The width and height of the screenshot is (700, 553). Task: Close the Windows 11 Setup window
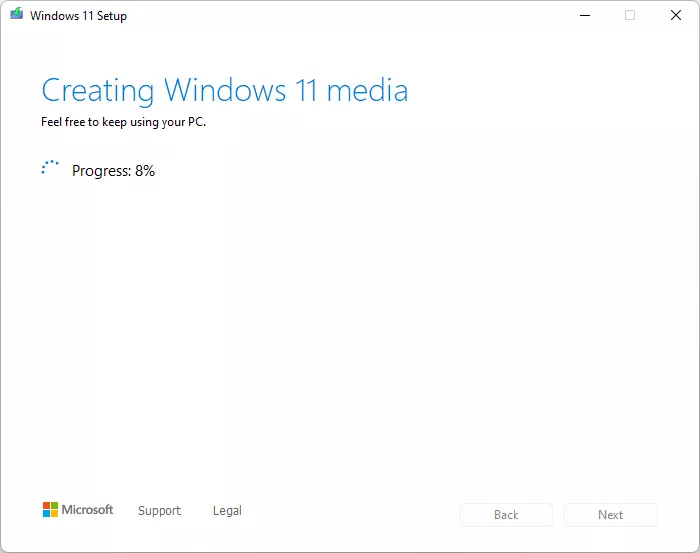click(x=676, y=15)
